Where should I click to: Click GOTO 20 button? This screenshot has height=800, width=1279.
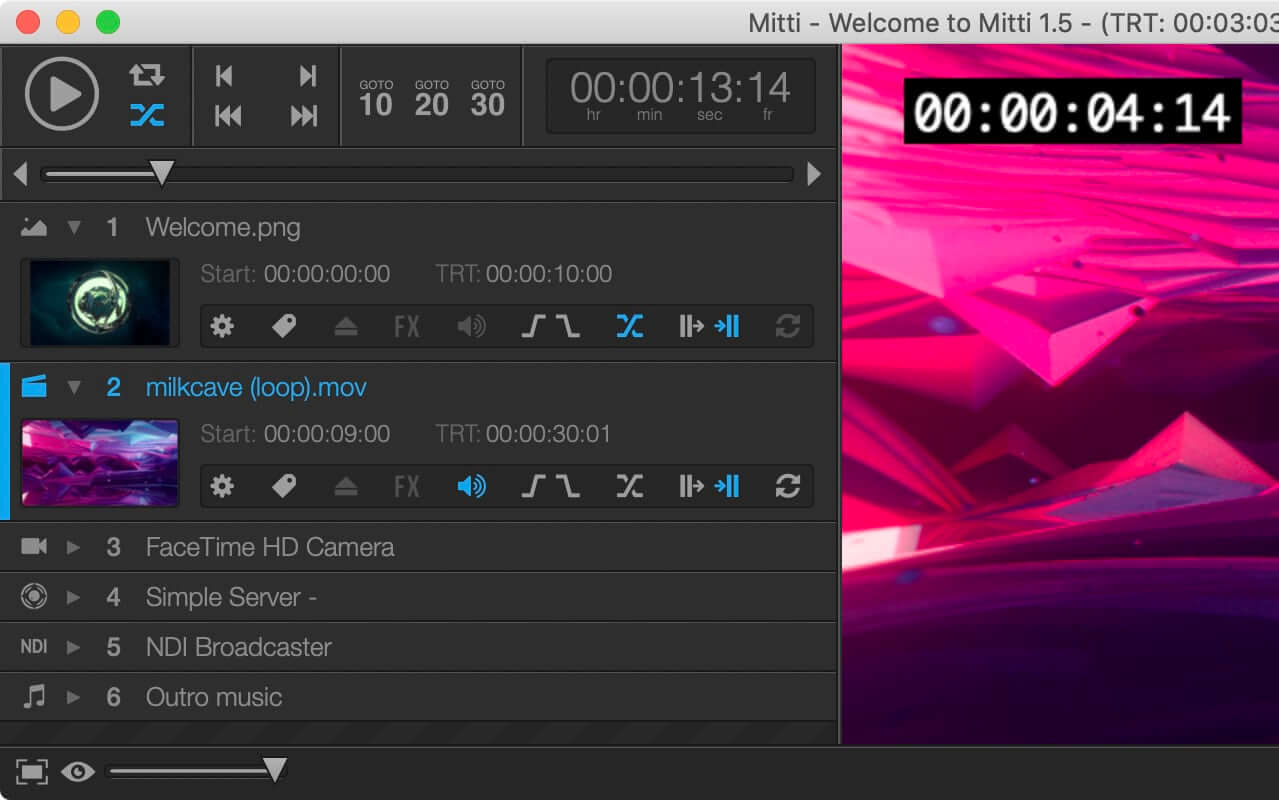pos(432,98)
